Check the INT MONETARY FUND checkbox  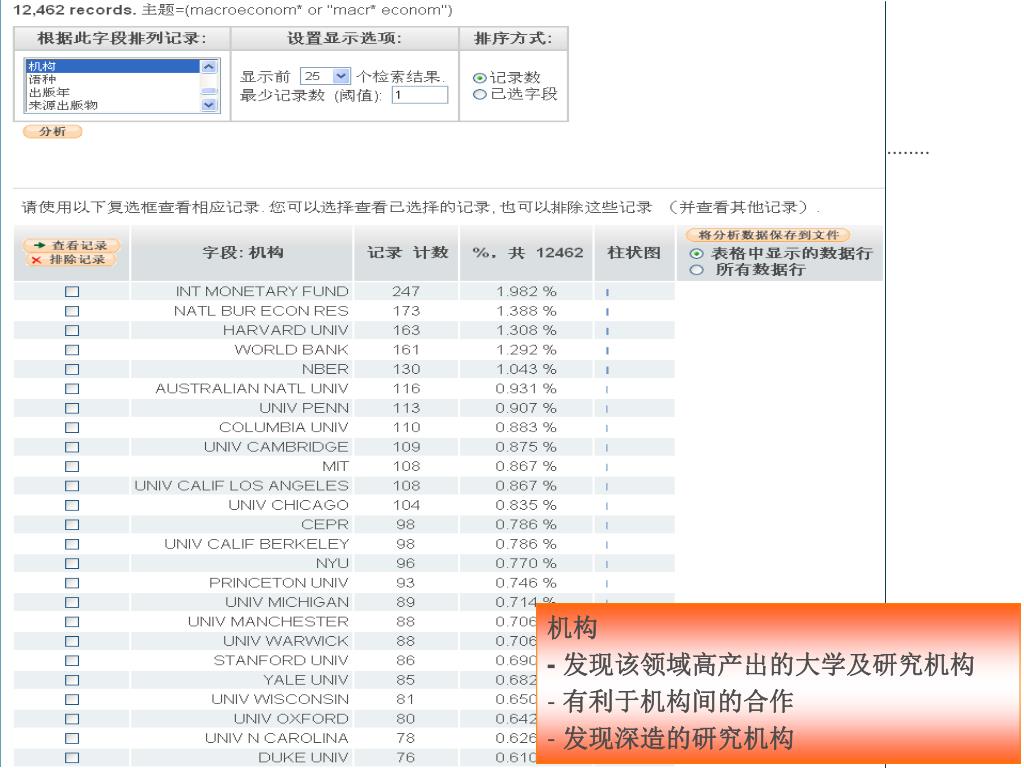coord(72,291)
